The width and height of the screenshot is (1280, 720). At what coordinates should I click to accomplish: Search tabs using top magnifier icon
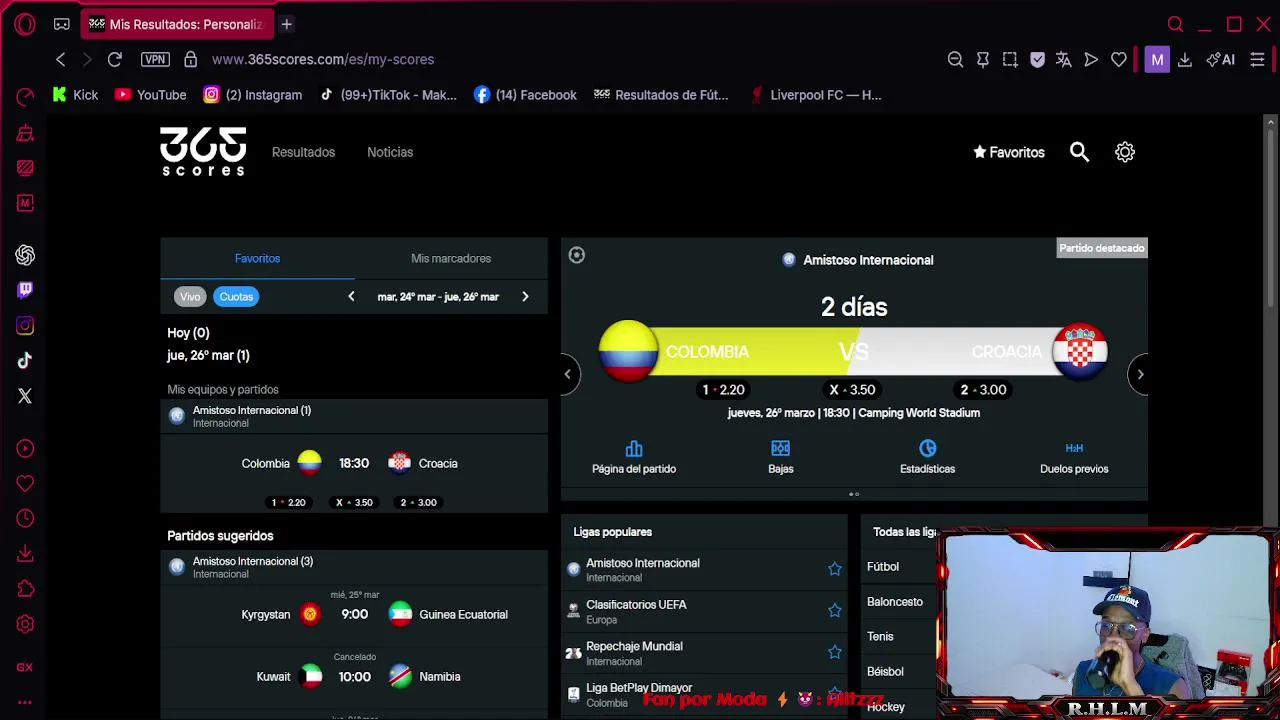click(x=1175, y=24)
